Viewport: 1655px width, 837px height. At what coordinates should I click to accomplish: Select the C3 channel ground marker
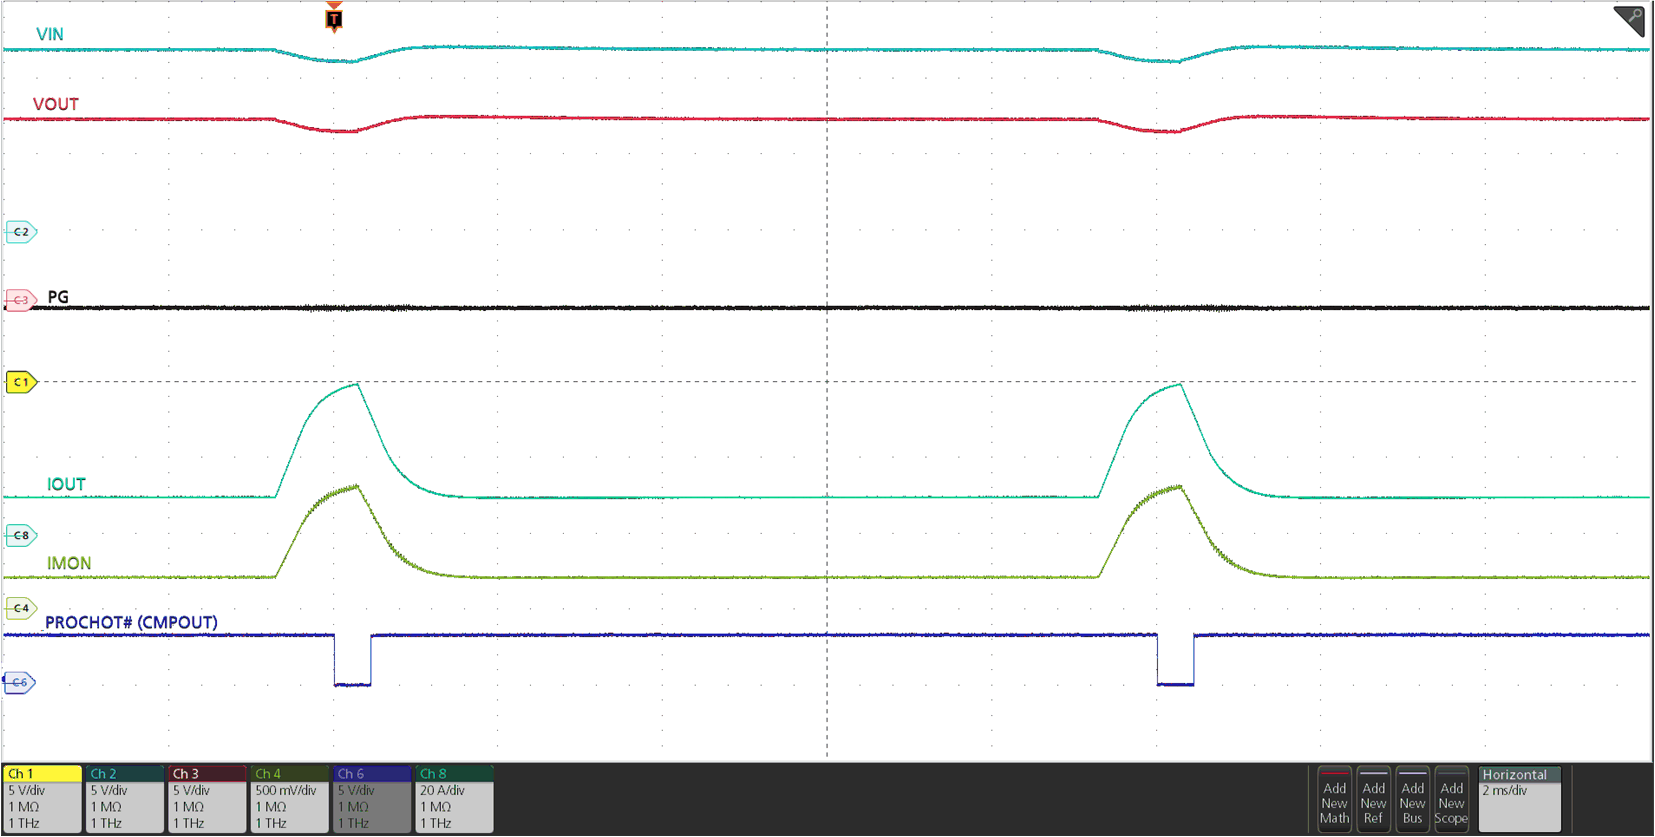pyautogui.click(x=20, y=299)
